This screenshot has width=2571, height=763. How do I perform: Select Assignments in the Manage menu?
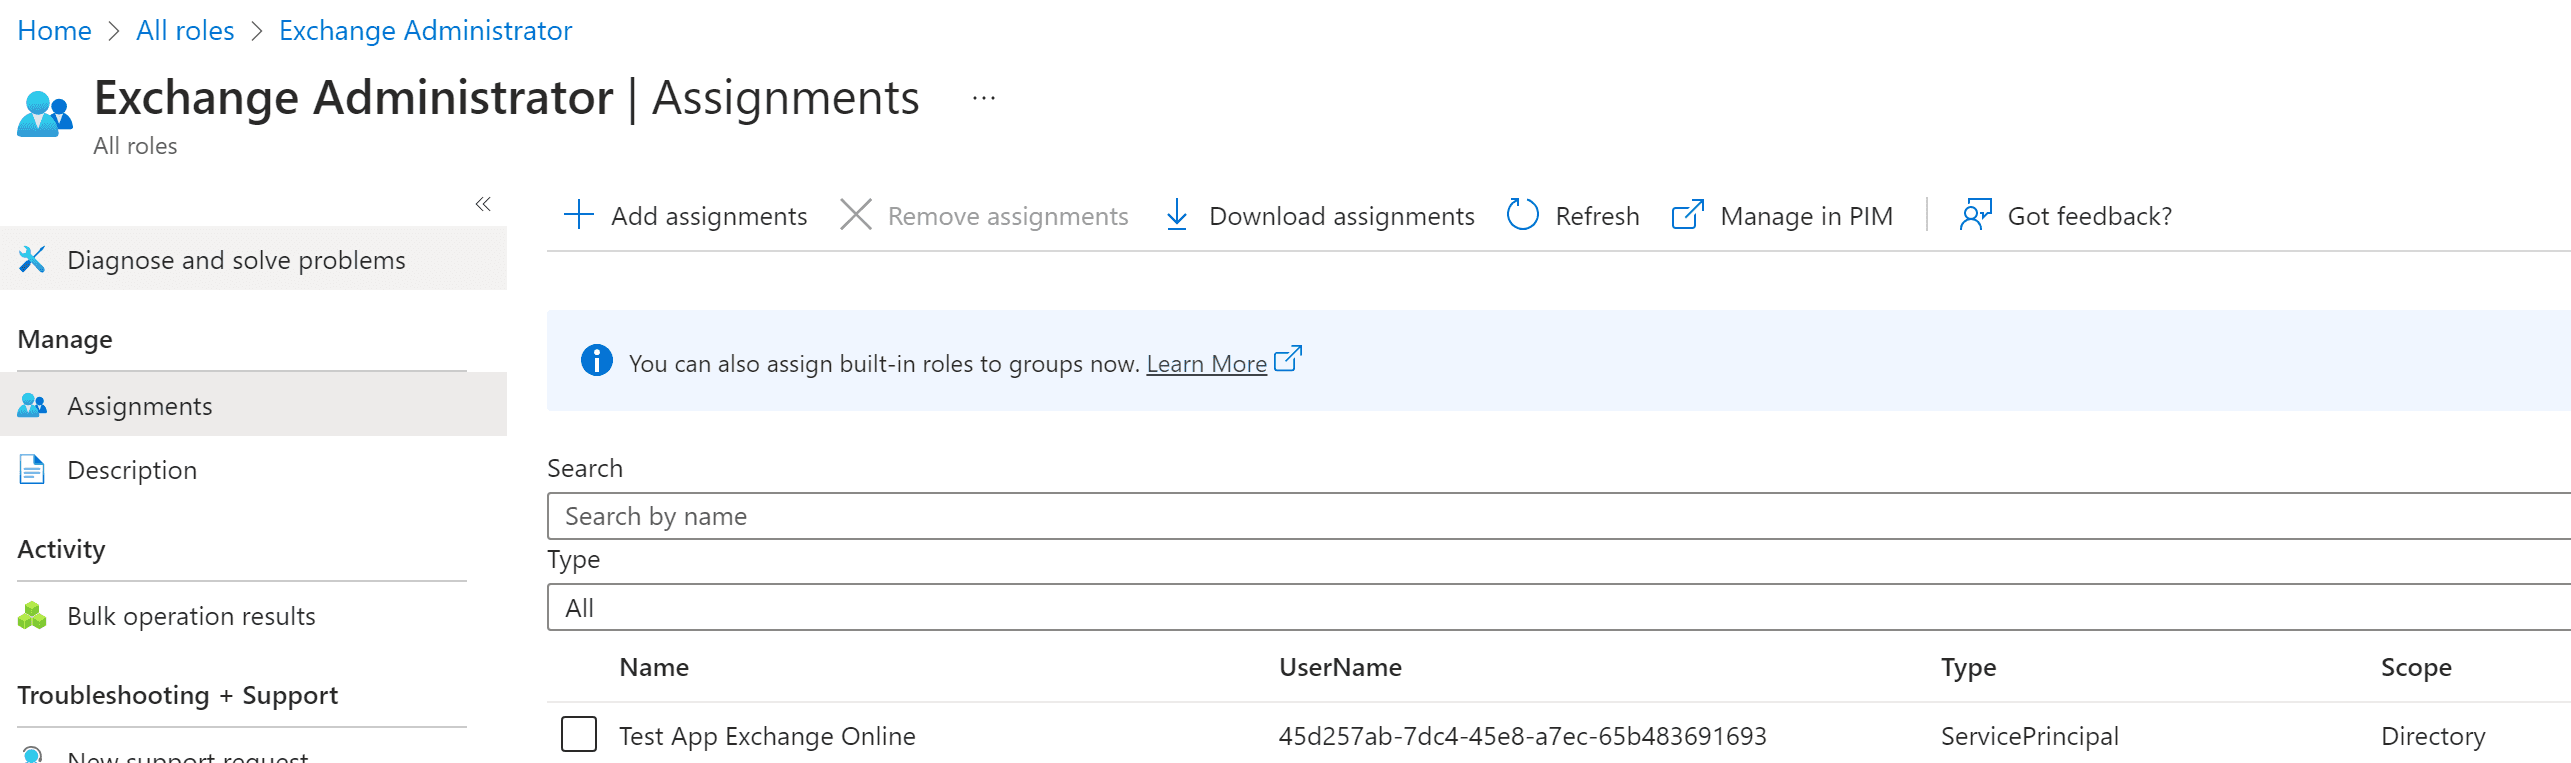[140, 406]
